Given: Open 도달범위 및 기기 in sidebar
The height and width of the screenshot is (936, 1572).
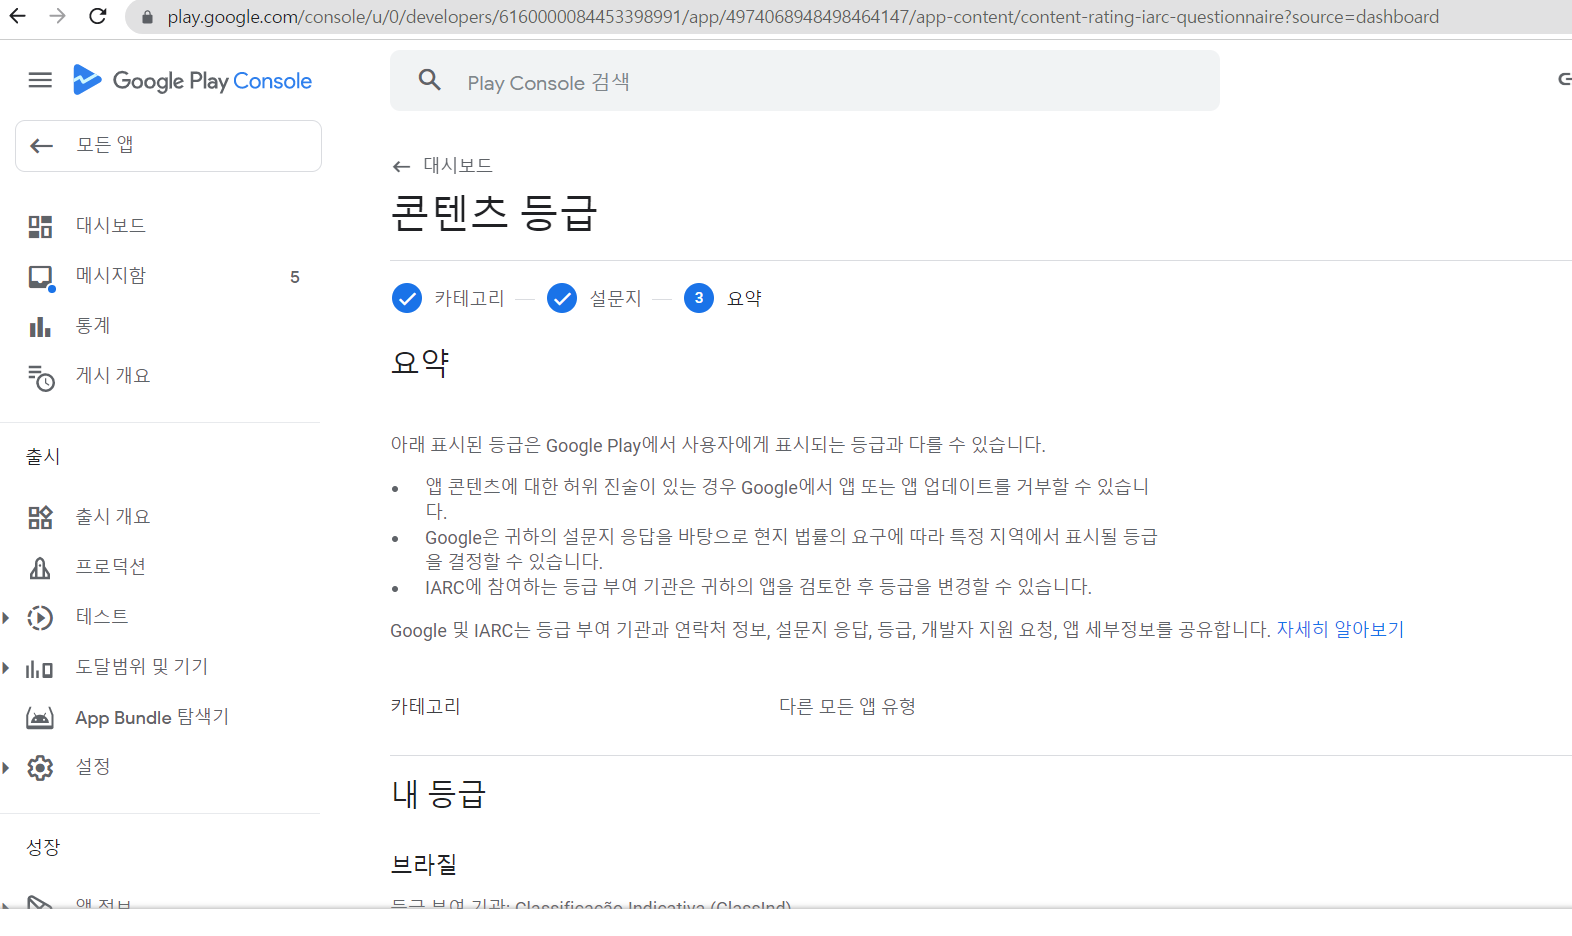Looking at the screenshot, I should pos(142,667).
